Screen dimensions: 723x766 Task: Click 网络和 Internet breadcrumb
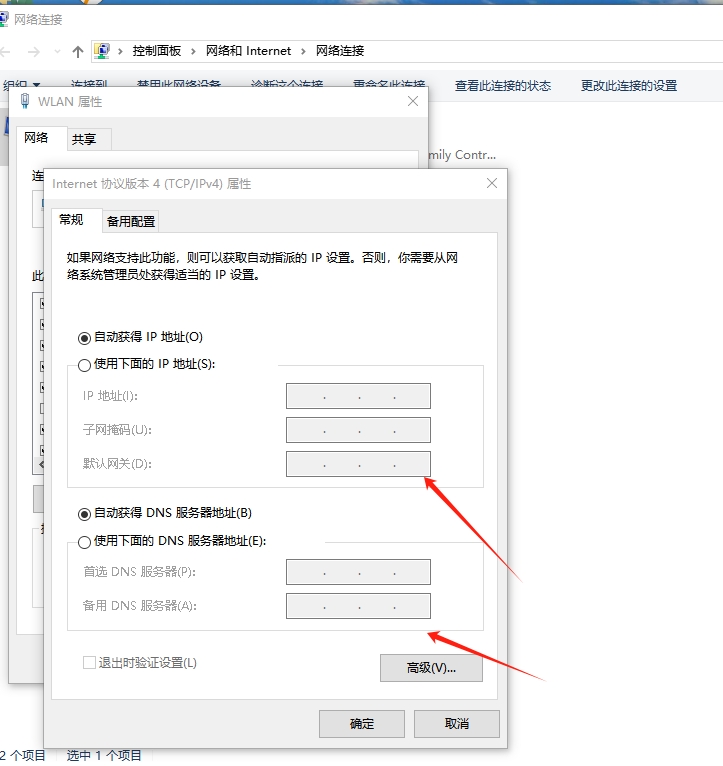[248, 51]
